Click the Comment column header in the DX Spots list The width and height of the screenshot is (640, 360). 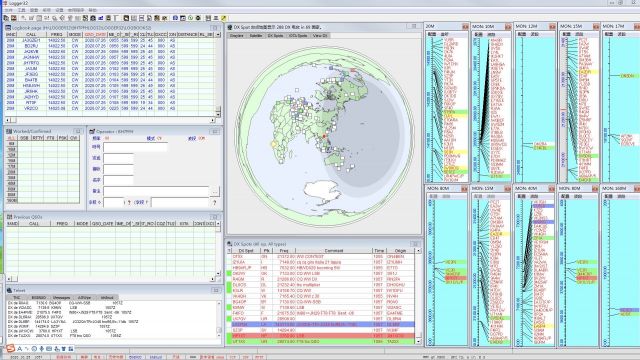tap(333, 251)
